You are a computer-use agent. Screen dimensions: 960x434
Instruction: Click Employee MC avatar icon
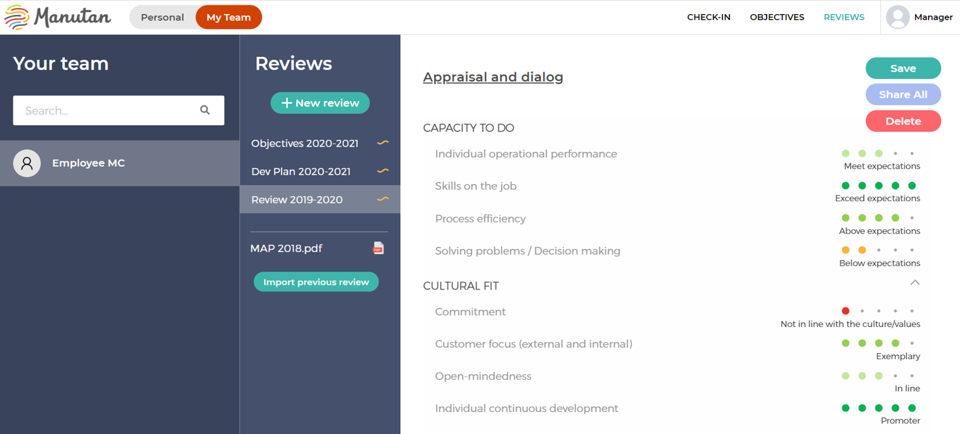click(27, 163)
